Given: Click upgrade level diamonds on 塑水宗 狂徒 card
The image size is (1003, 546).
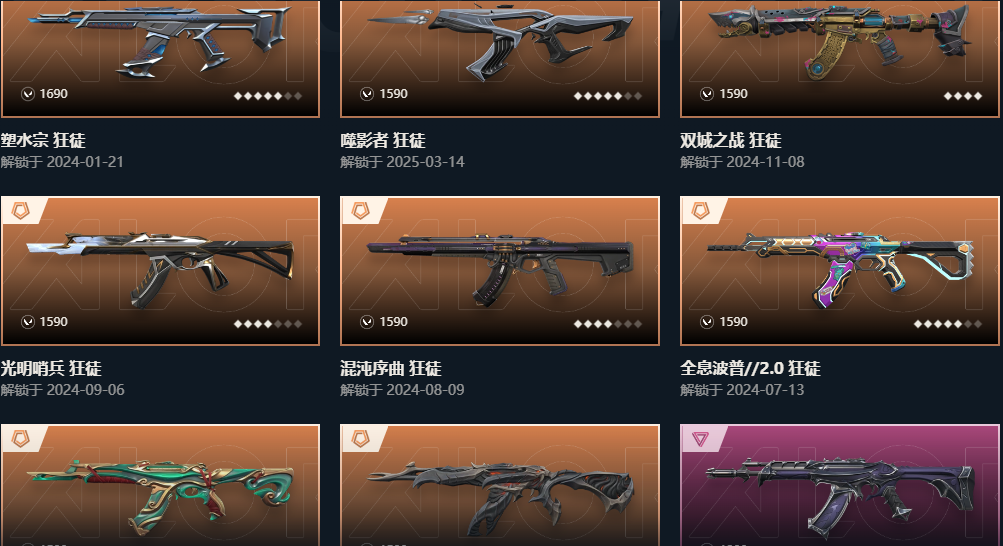Looking at the screenshot, I should [x=268, y=96].
